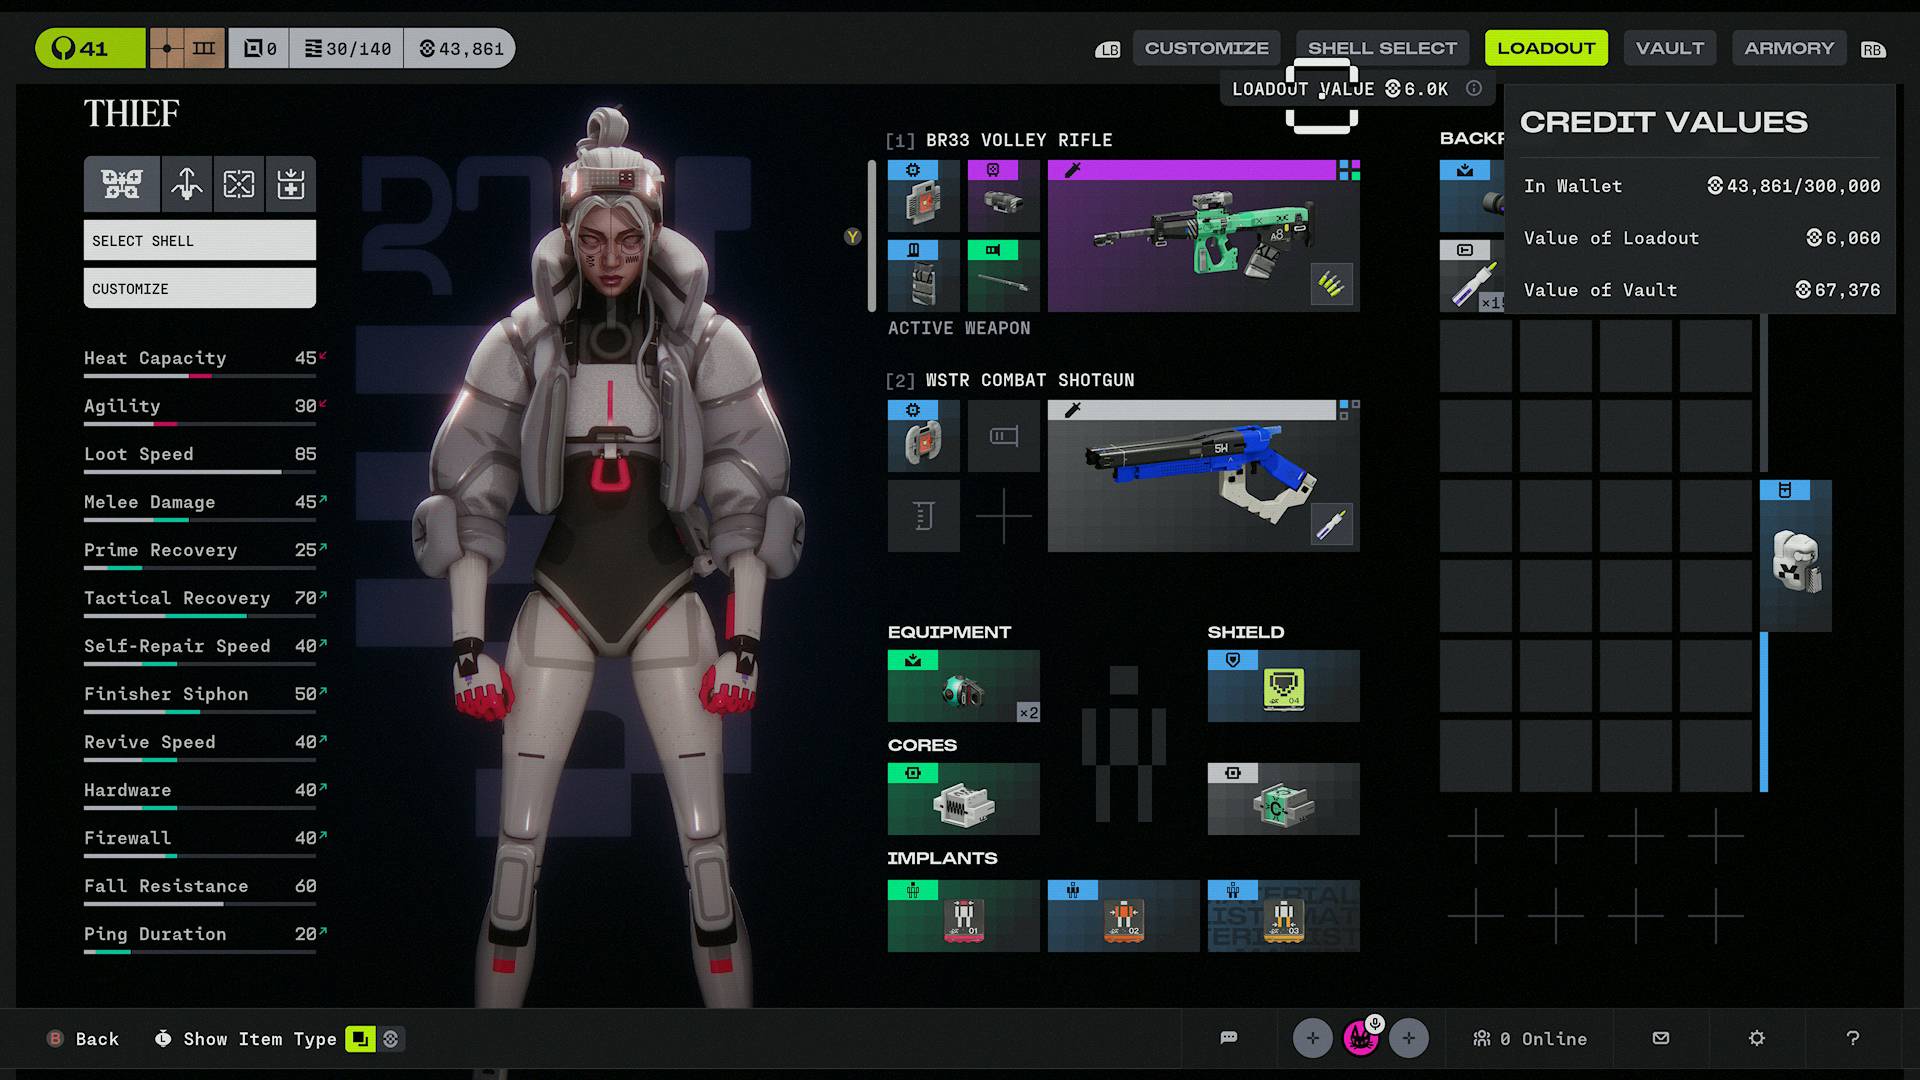Click the deposit crate icon in the shell toolbar
This screenshot has height=1080, width=1920.
pos(291,184)
